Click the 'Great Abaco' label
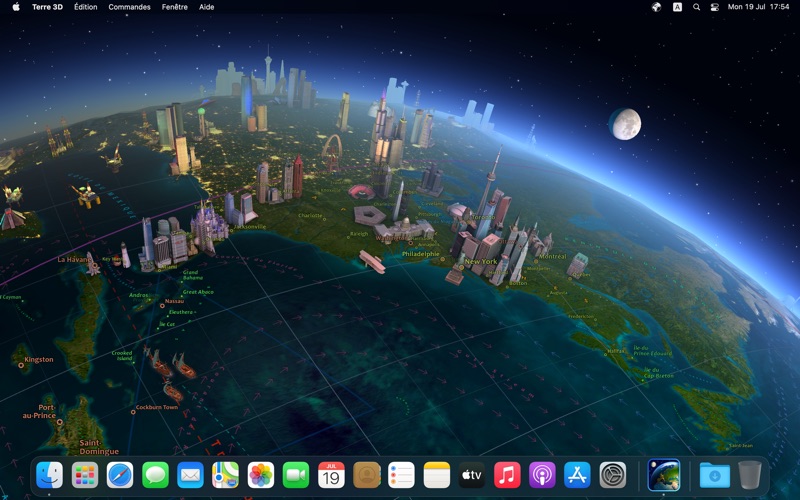Image resolution: width=800 pixels, height=500 pixels. (198, 292)
